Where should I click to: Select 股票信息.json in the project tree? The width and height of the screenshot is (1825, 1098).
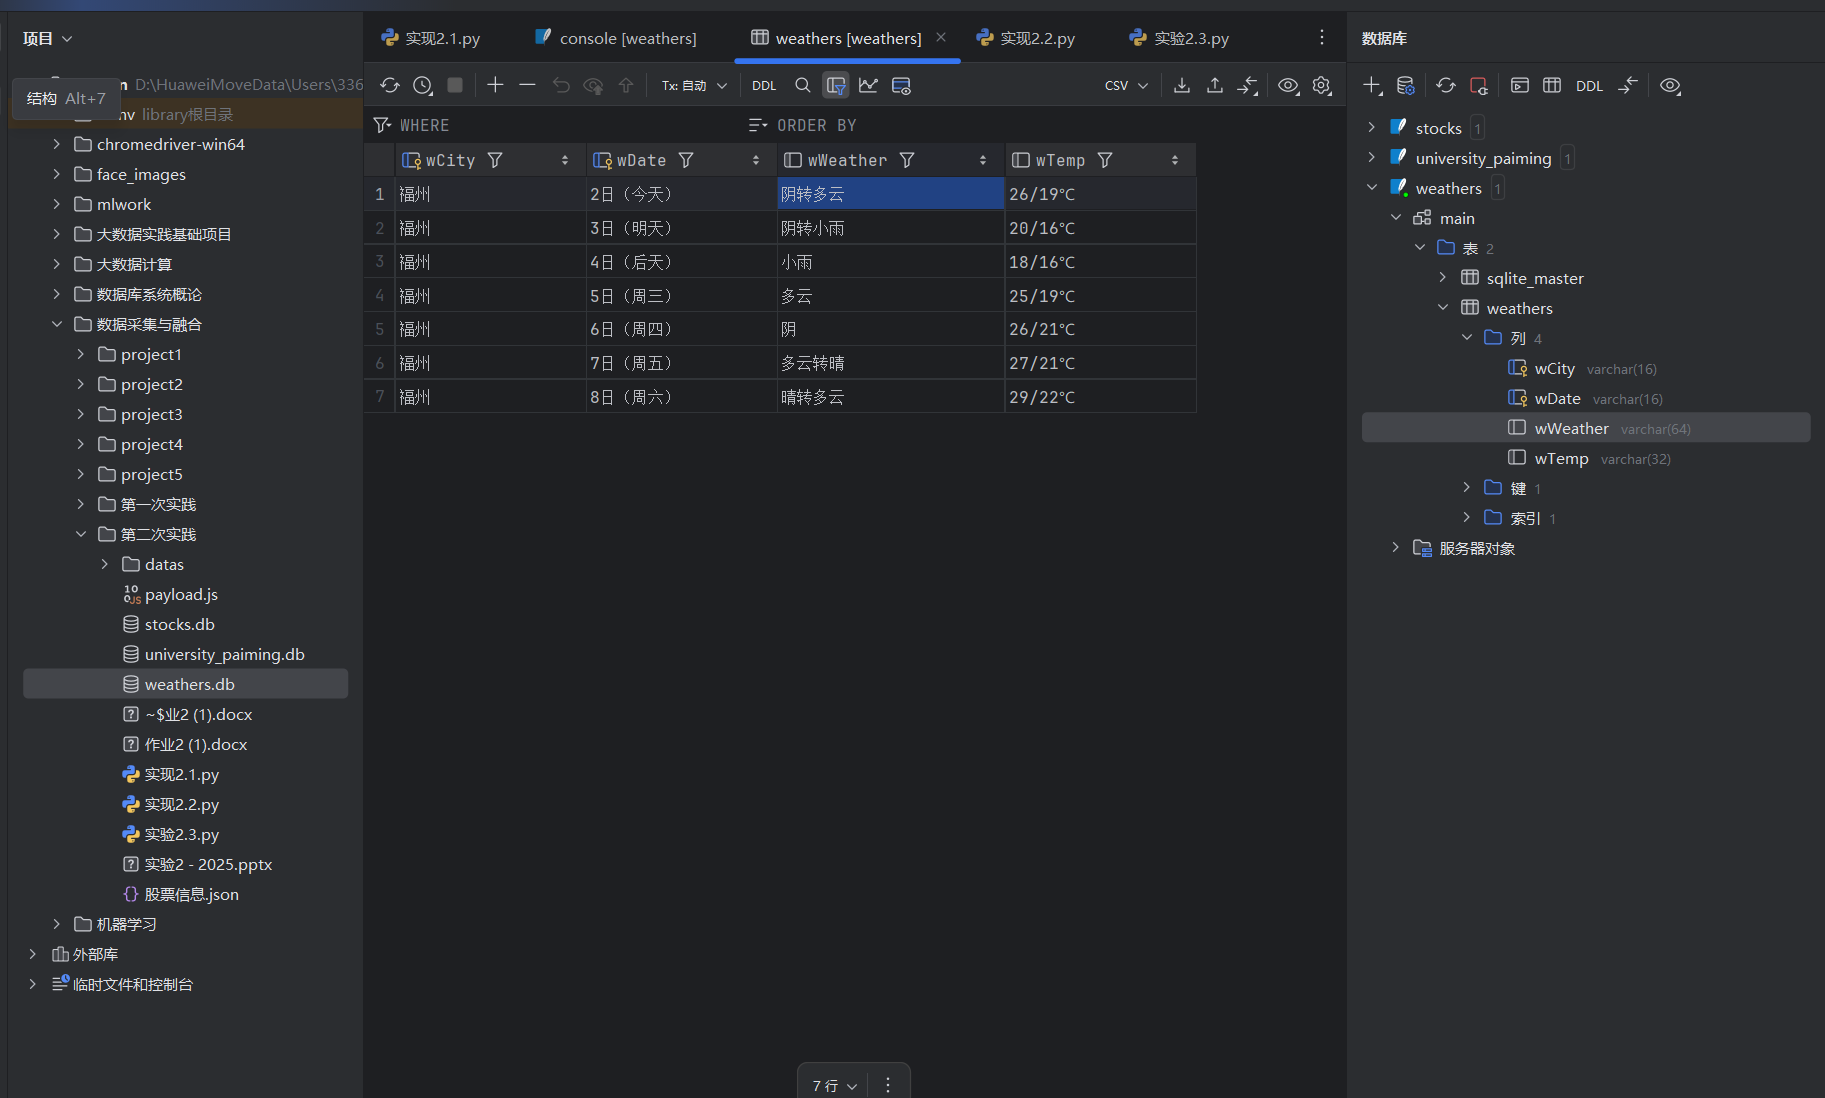[x=191, y=894]
